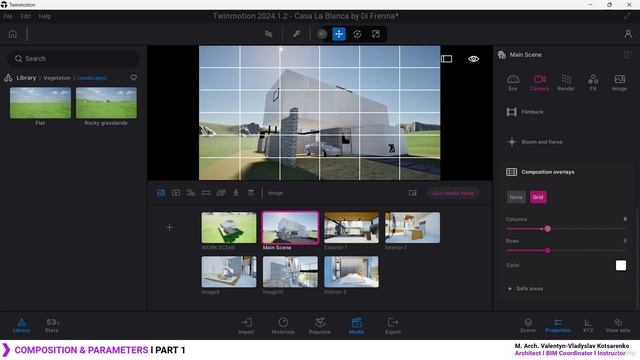Select the Scale tool in toolbar
This screenshot has height=360, width=640.
click(376, 34)
